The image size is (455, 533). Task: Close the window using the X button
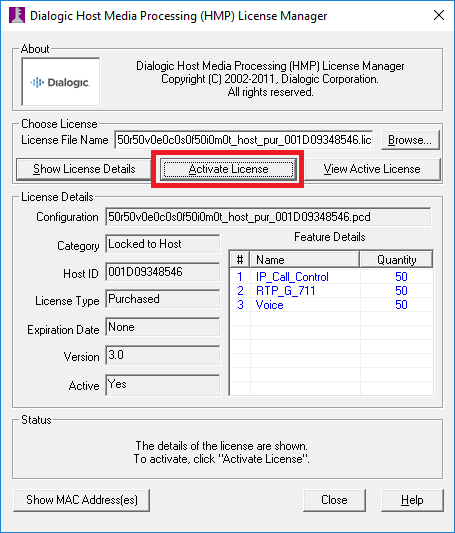(439, 15)
